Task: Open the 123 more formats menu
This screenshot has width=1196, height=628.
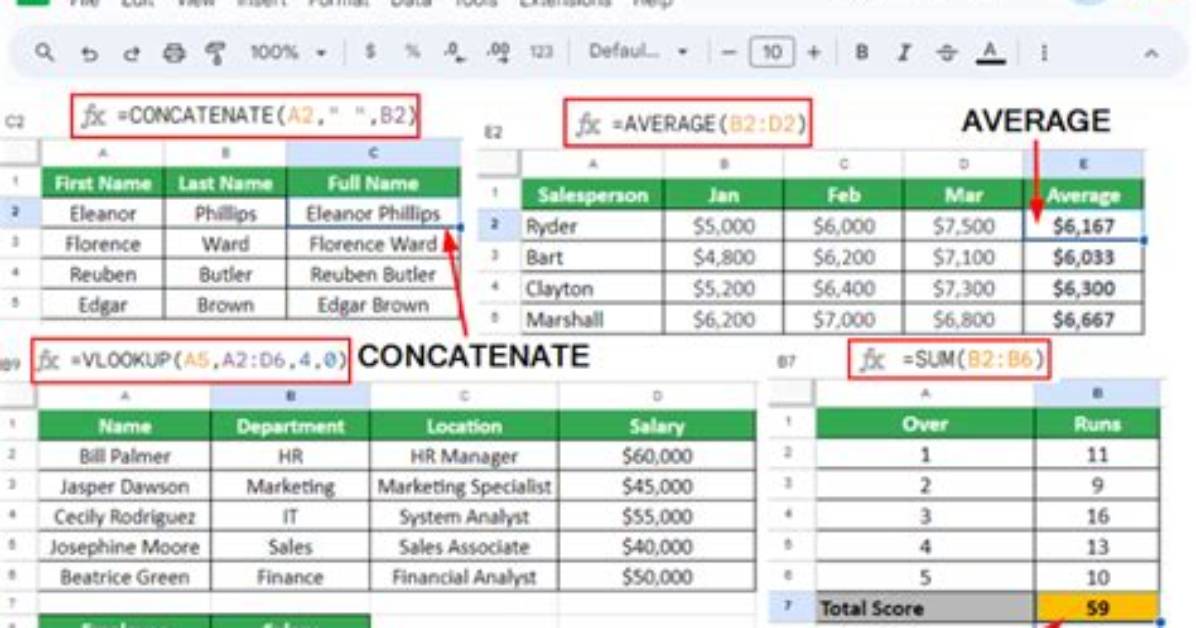Action: click(541, 53)
